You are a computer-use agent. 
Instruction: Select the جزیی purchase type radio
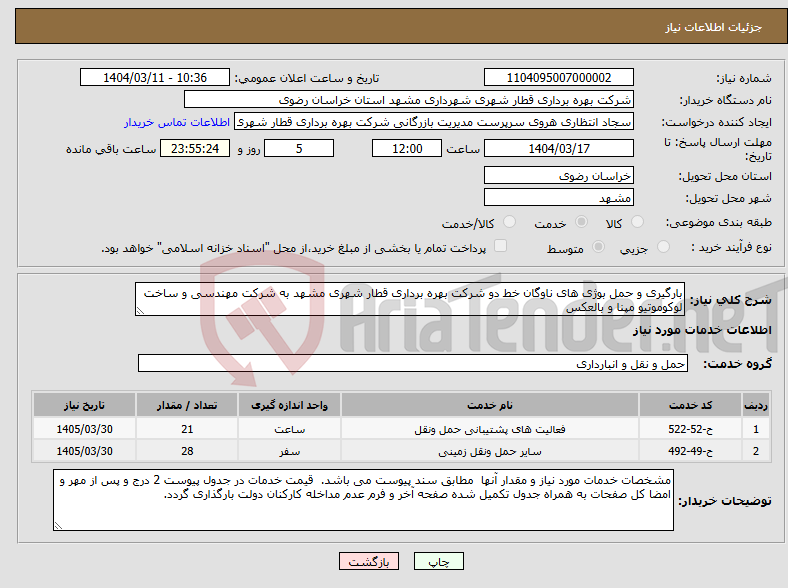click(663, 246)
